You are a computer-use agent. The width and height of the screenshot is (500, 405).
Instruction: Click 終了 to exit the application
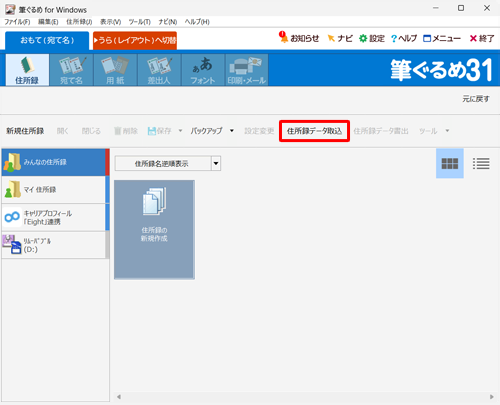point(482,38)
